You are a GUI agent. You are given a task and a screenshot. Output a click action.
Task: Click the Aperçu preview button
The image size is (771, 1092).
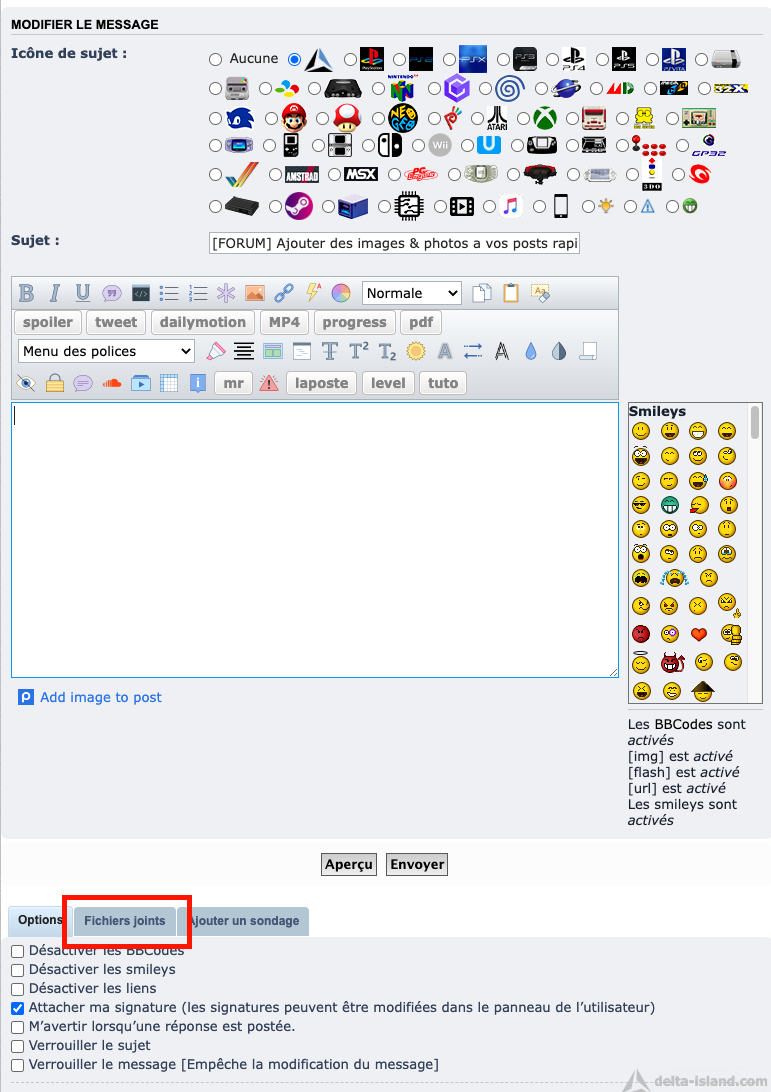tap(349, 864)
